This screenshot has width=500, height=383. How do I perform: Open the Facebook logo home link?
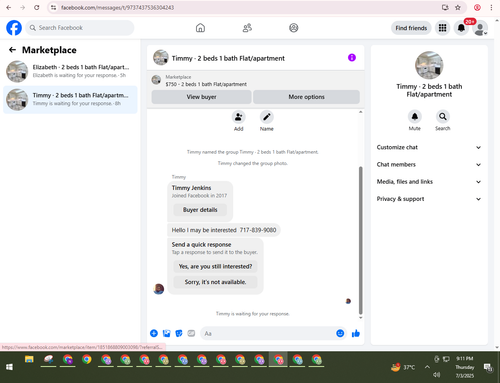pos(14,28)
